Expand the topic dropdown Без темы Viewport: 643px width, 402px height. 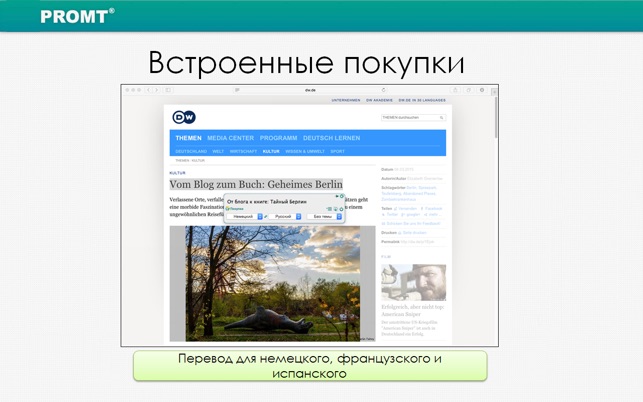pyautogui.click(x=326, y=216)
